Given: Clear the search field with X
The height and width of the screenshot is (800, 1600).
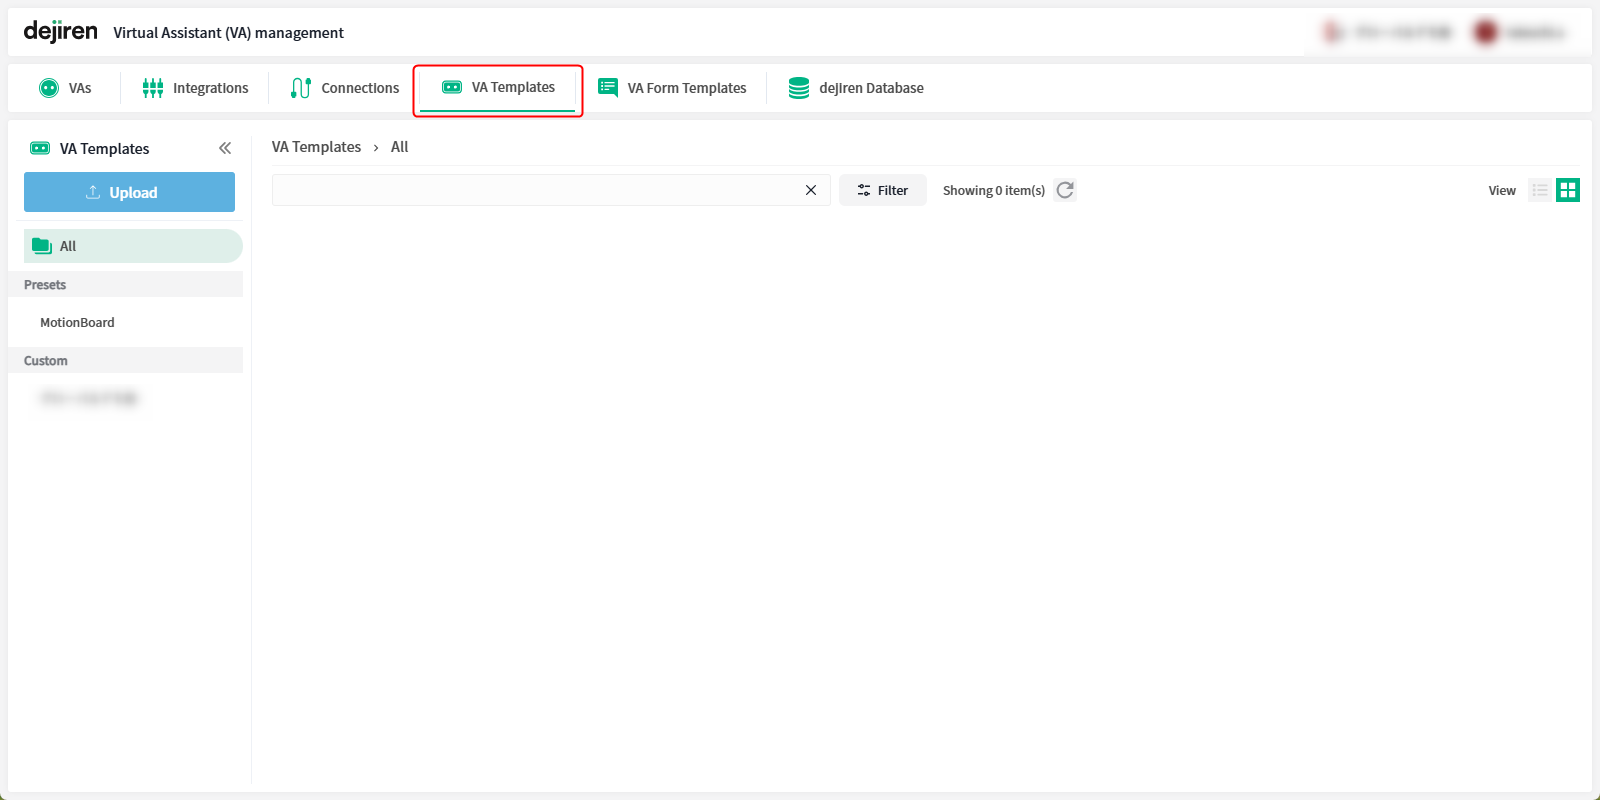Looking at the screenshot, I should tap(811, 190).
